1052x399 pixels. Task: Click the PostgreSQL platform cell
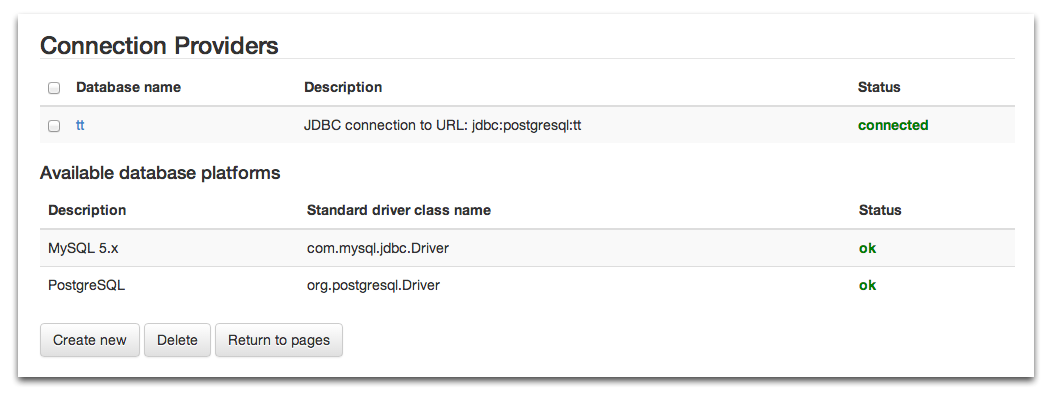coord(87,286)
